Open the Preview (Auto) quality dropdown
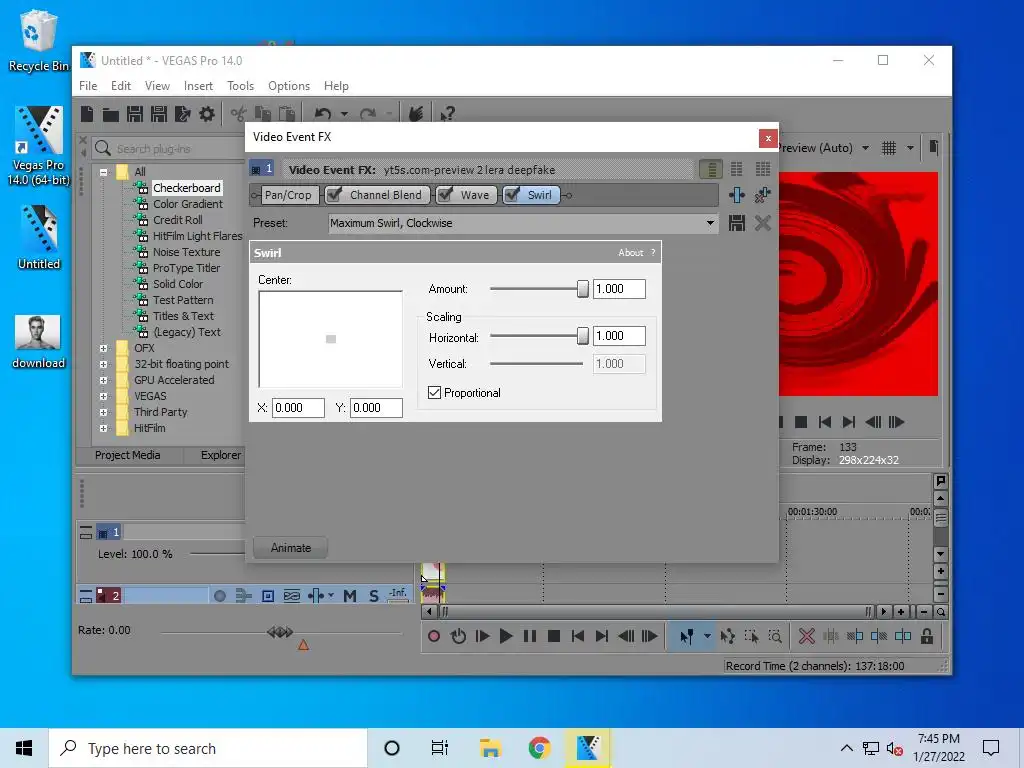This screenshot has height=768, width=1024. click(865, 148)
